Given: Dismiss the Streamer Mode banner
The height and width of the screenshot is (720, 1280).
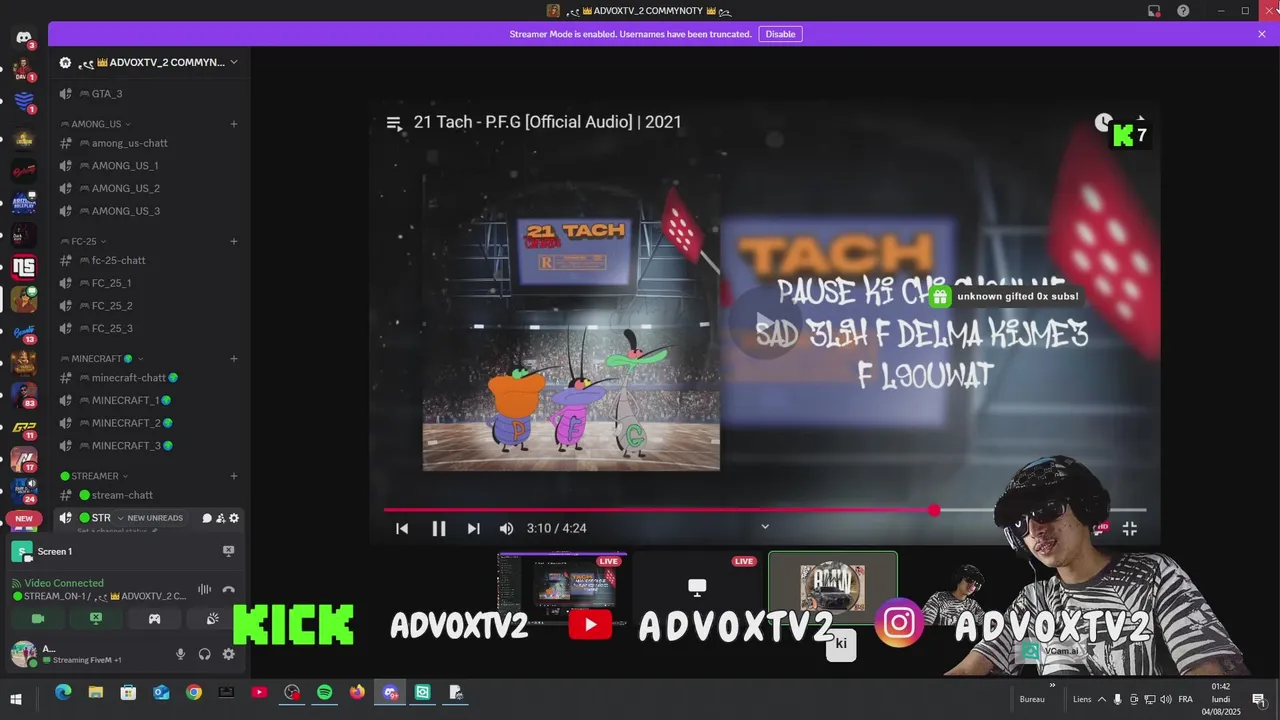Looking at the screenshot, I should (x=1262, y=34).
